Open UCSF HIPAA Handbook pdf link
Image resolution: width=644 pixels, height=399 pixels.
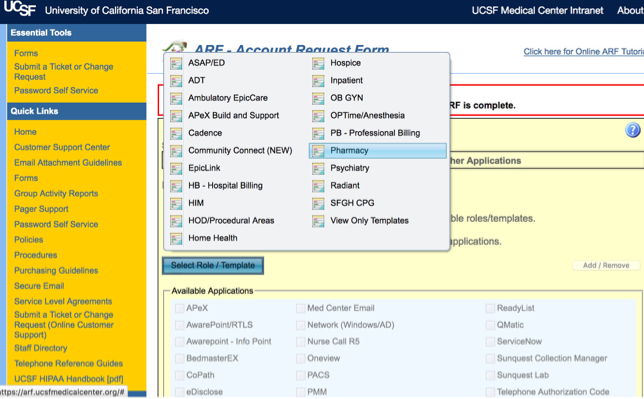click(69, 379)
